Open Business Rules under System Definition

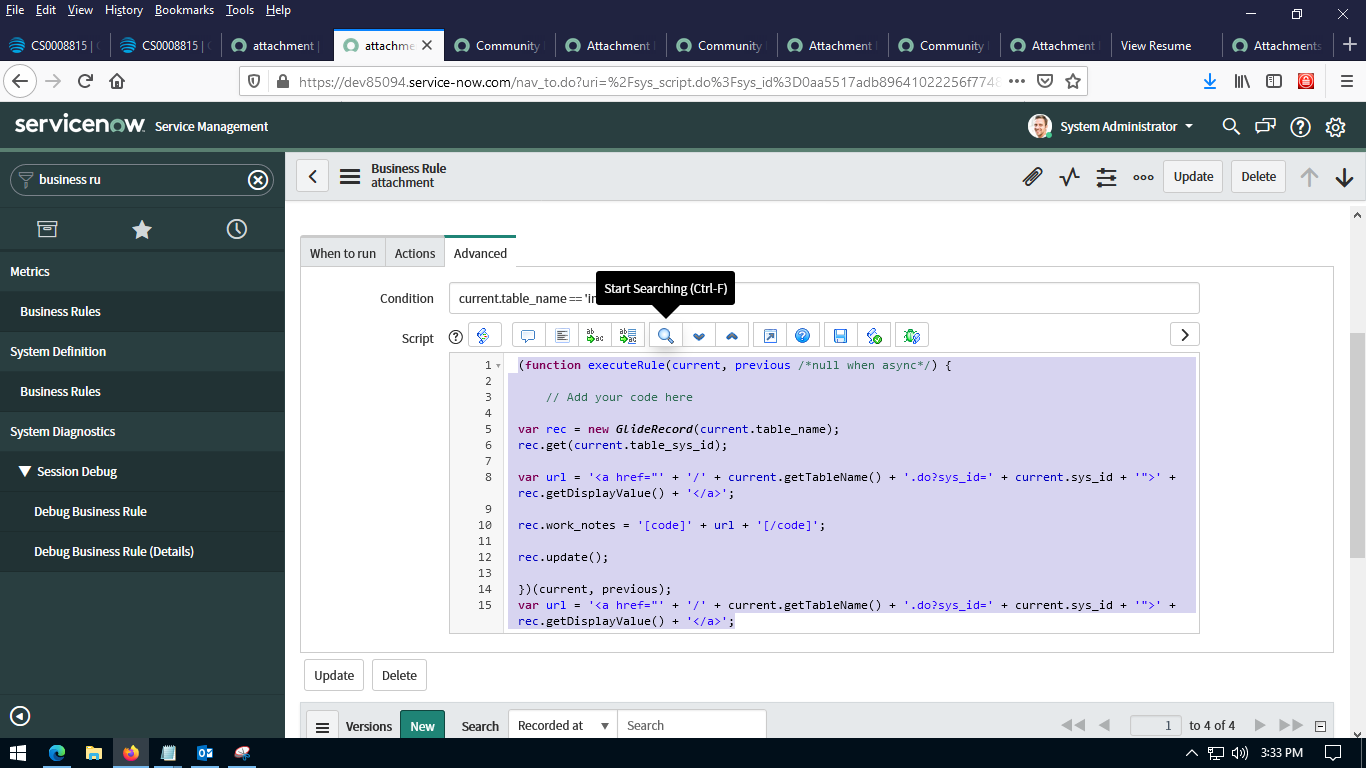(60, 391)
